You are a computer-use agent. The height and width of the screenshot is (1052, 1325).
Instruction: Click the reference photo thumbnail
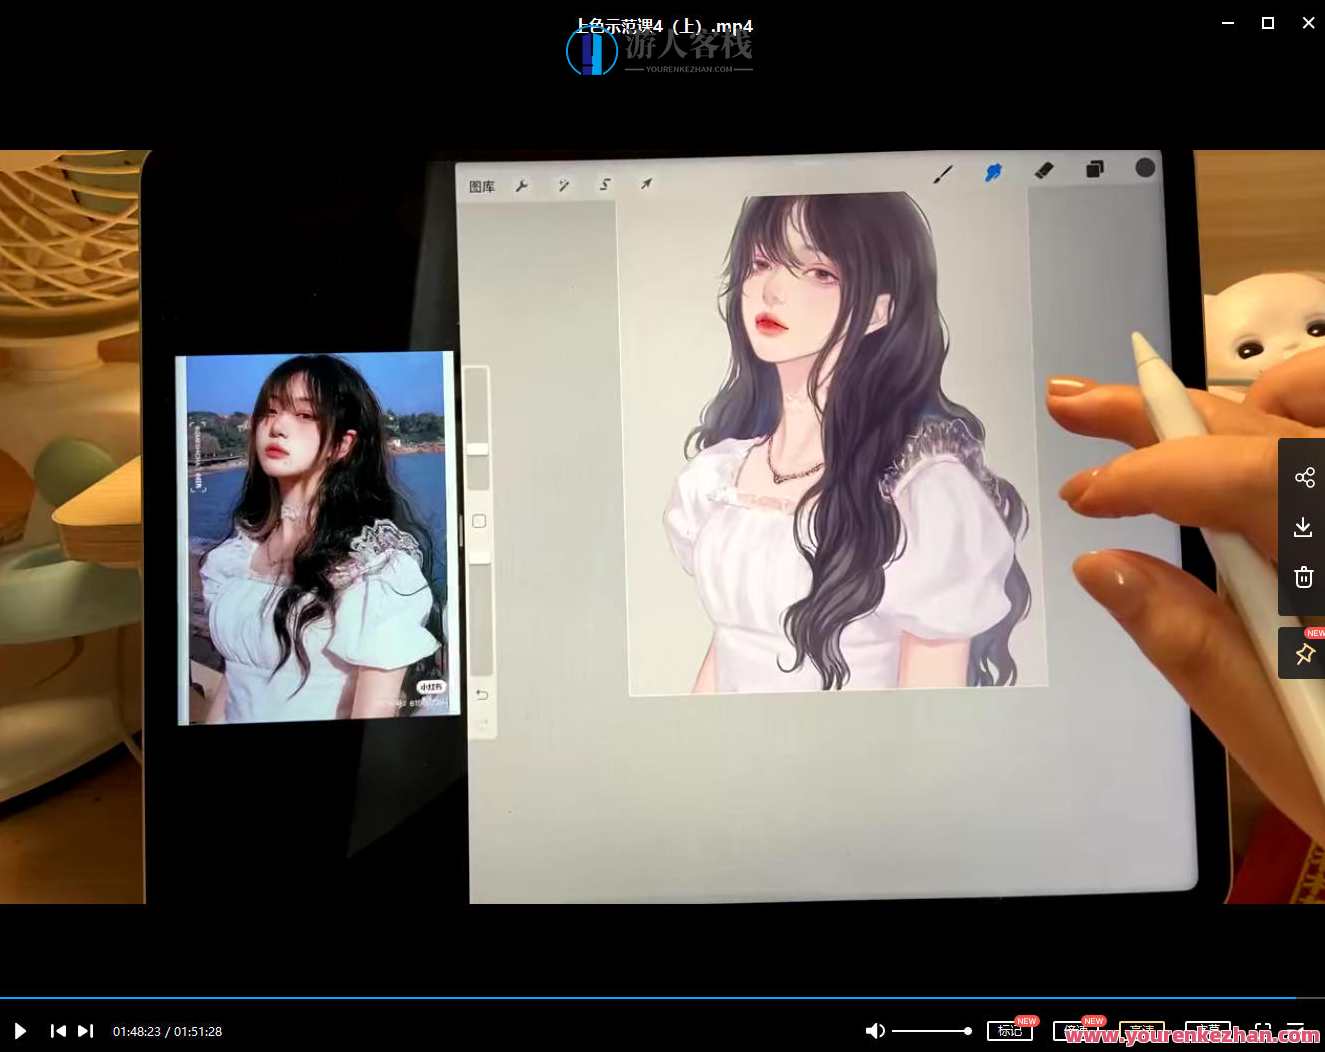pyautogui.click(x=318, y=537)
